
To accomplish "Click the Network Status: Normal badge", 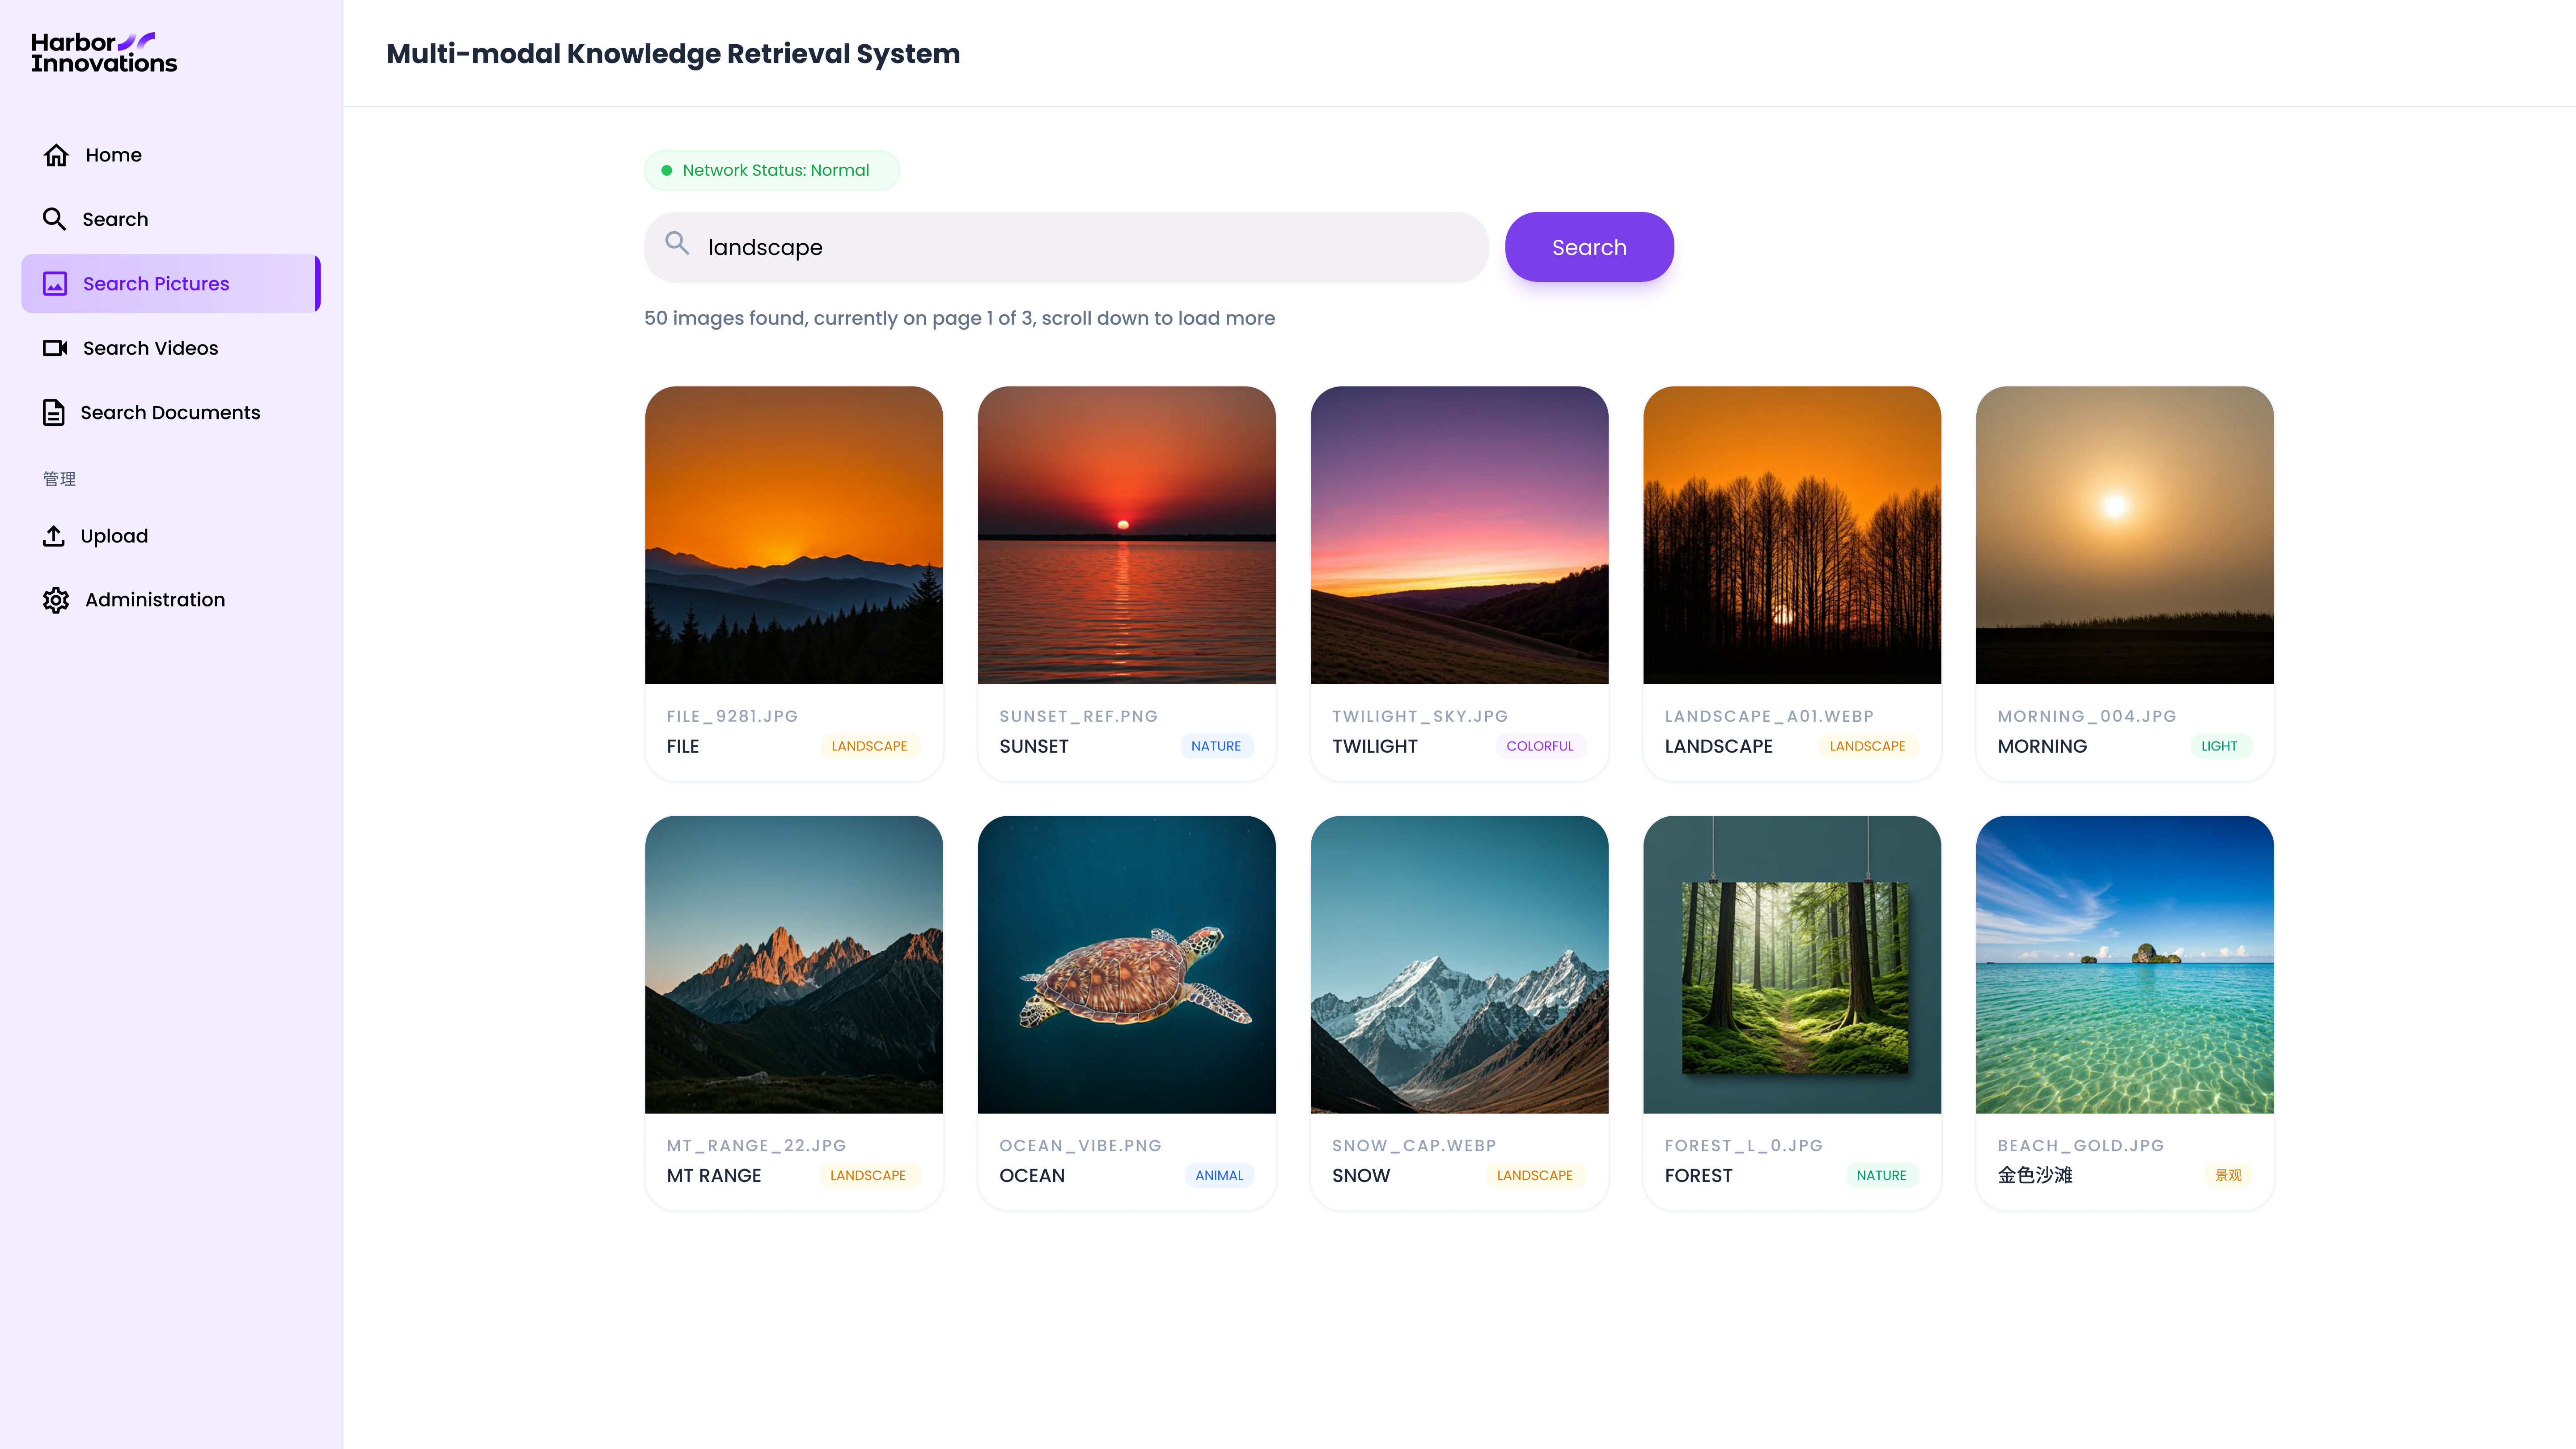I will point(771,170).
